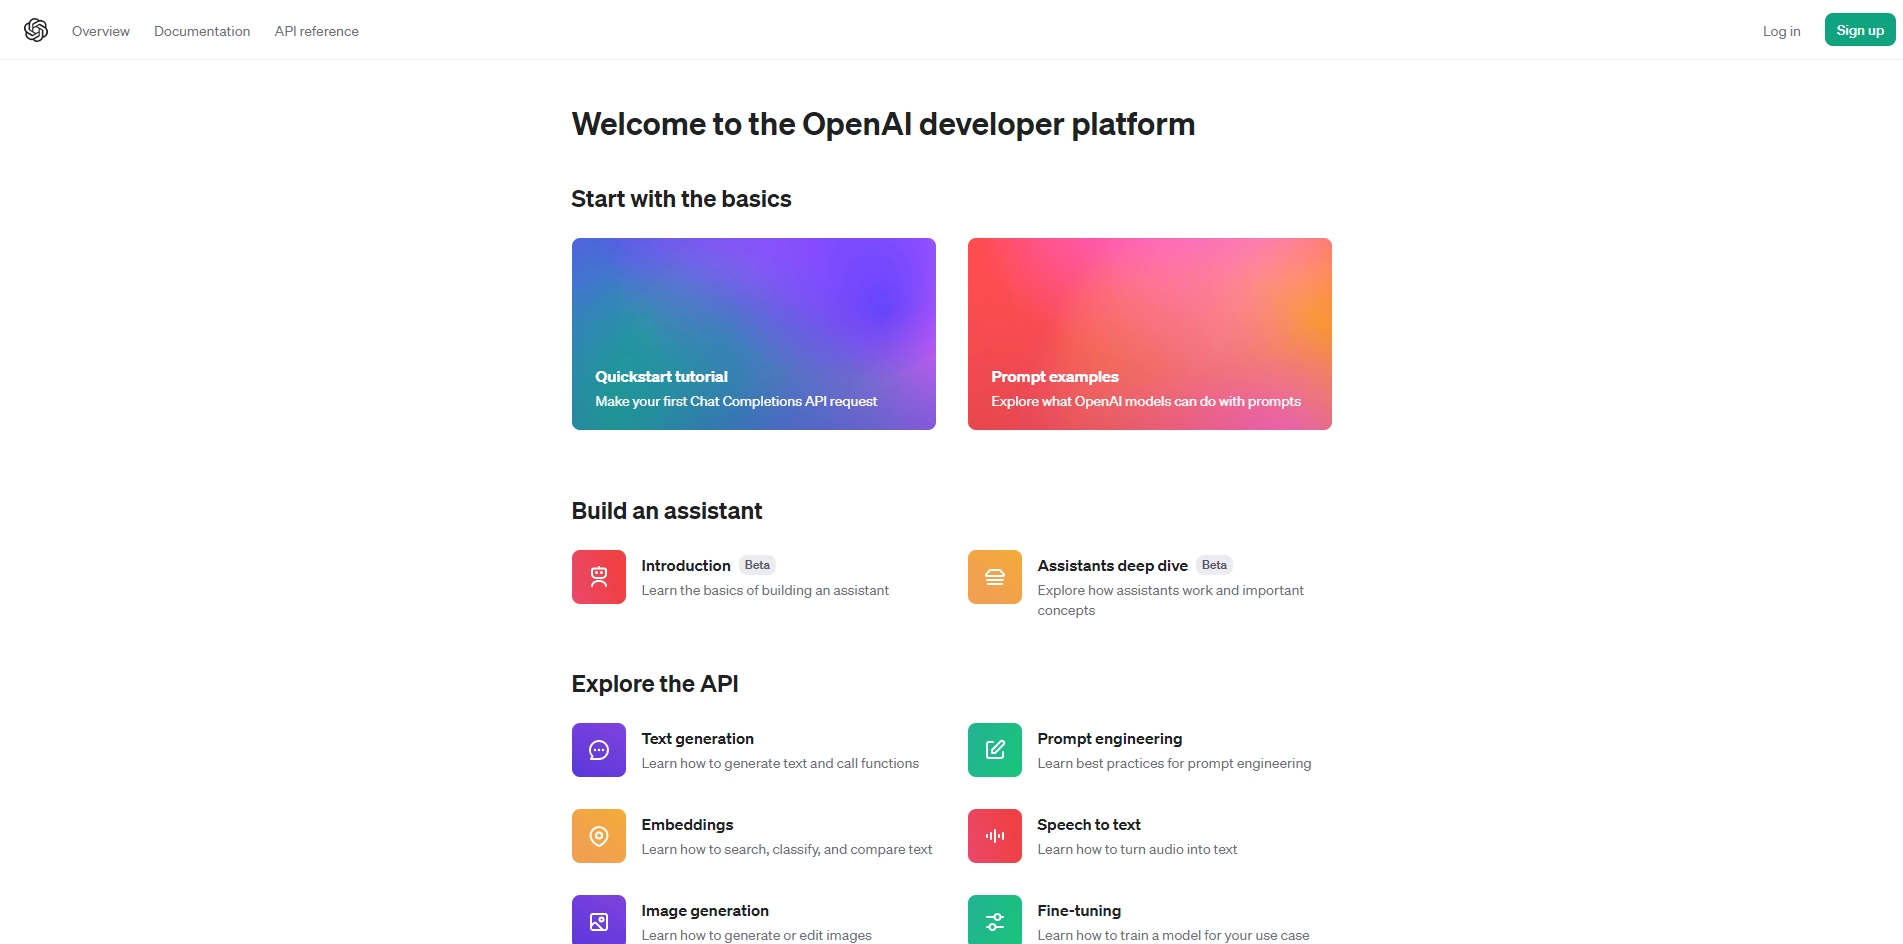
Task: Click the green Prompt engineering pencil icon
Action: (994, 750)
